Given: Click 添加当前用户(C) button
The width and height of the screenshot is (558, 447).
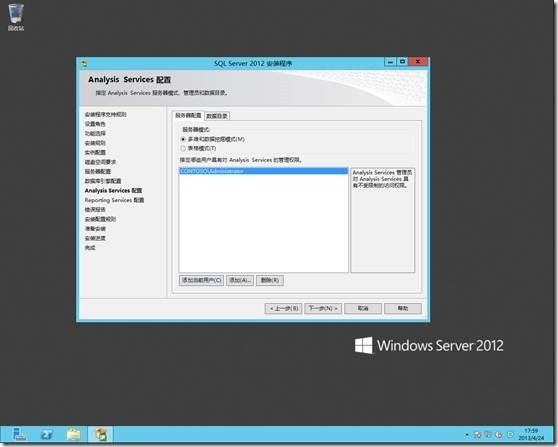Looking at the screenshot, I should [201, 280].
